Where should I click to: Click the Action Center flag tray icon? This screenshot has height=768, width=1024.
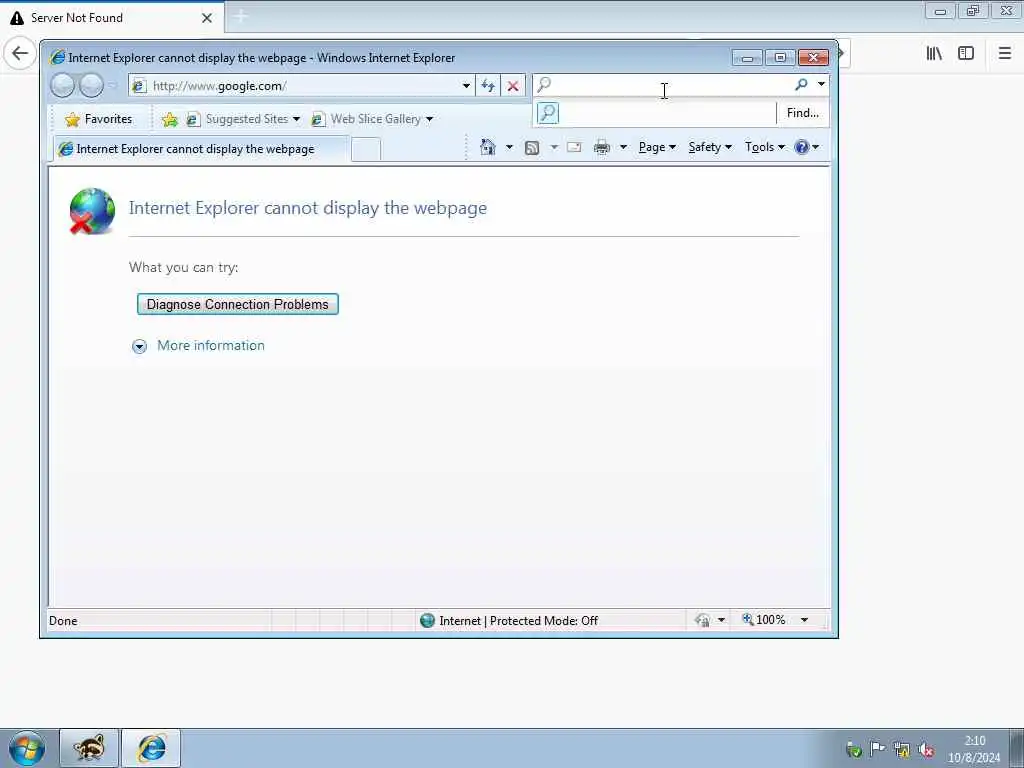point(878,749)
